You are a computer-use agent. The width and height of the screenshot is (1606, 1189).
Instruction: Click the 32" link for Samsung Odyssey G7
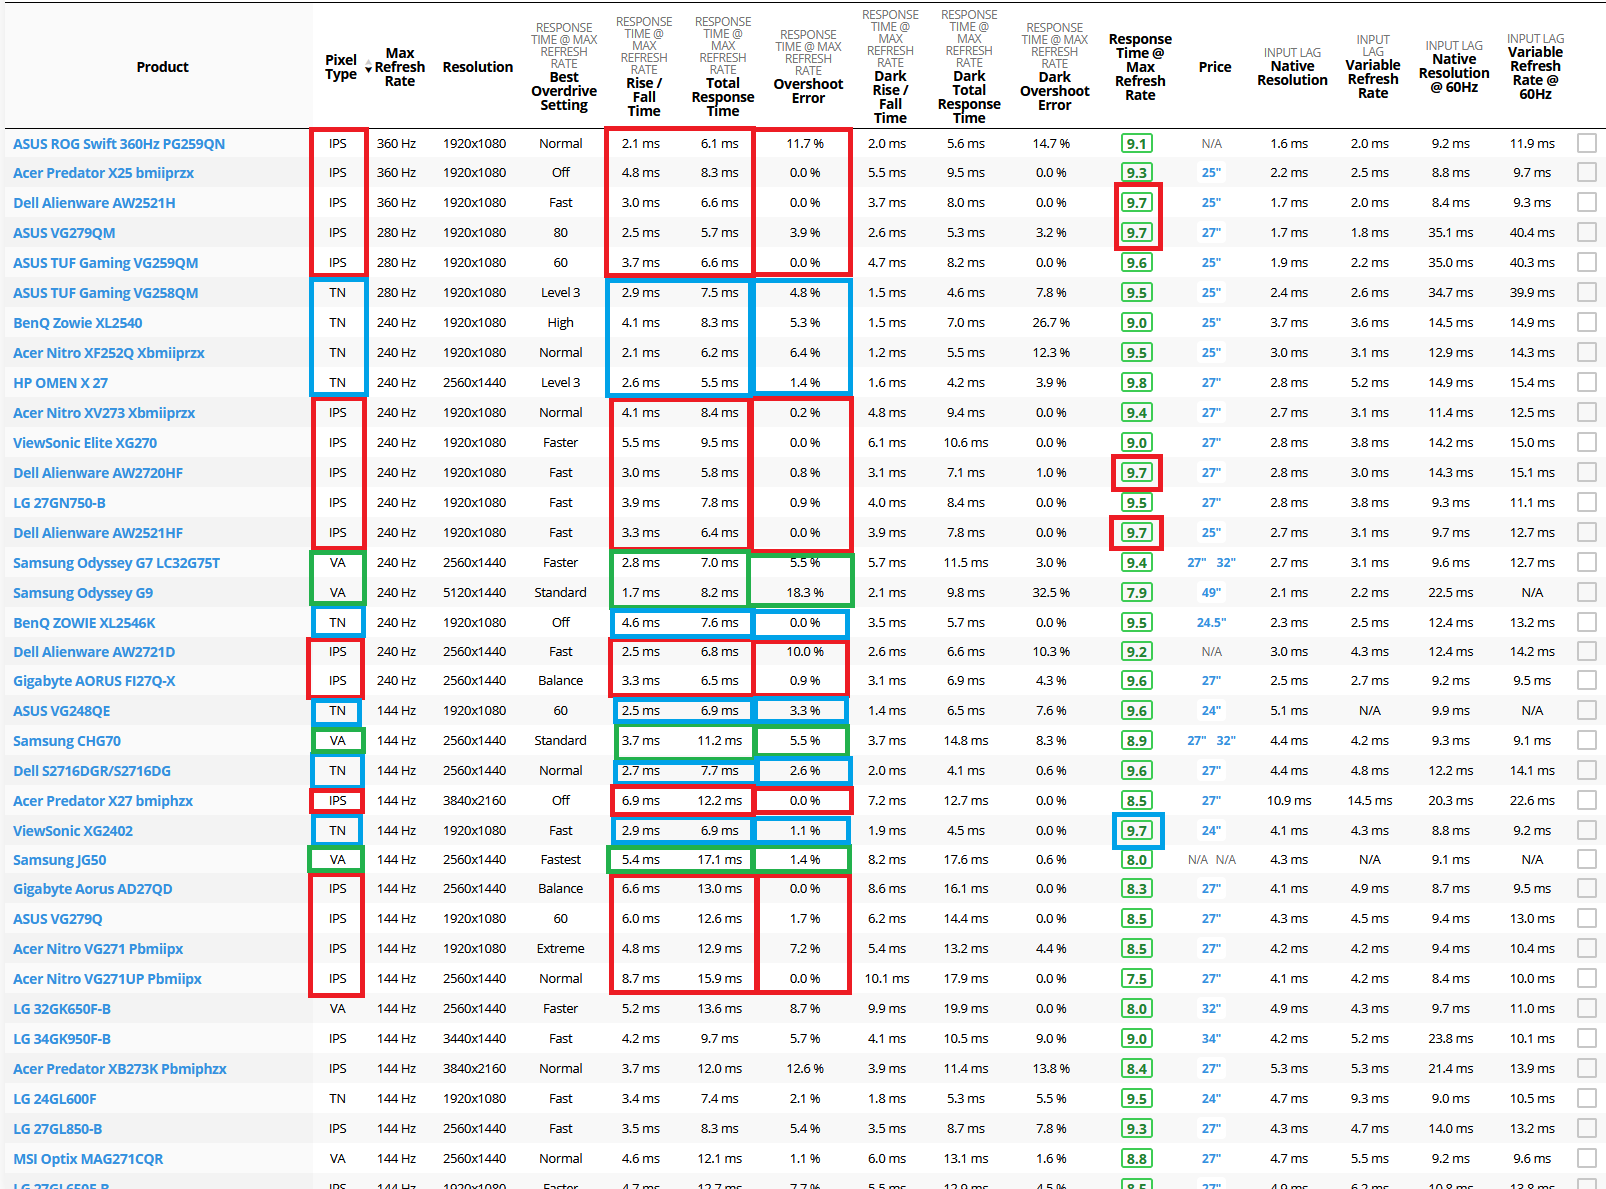click(x=1226, y=562)
